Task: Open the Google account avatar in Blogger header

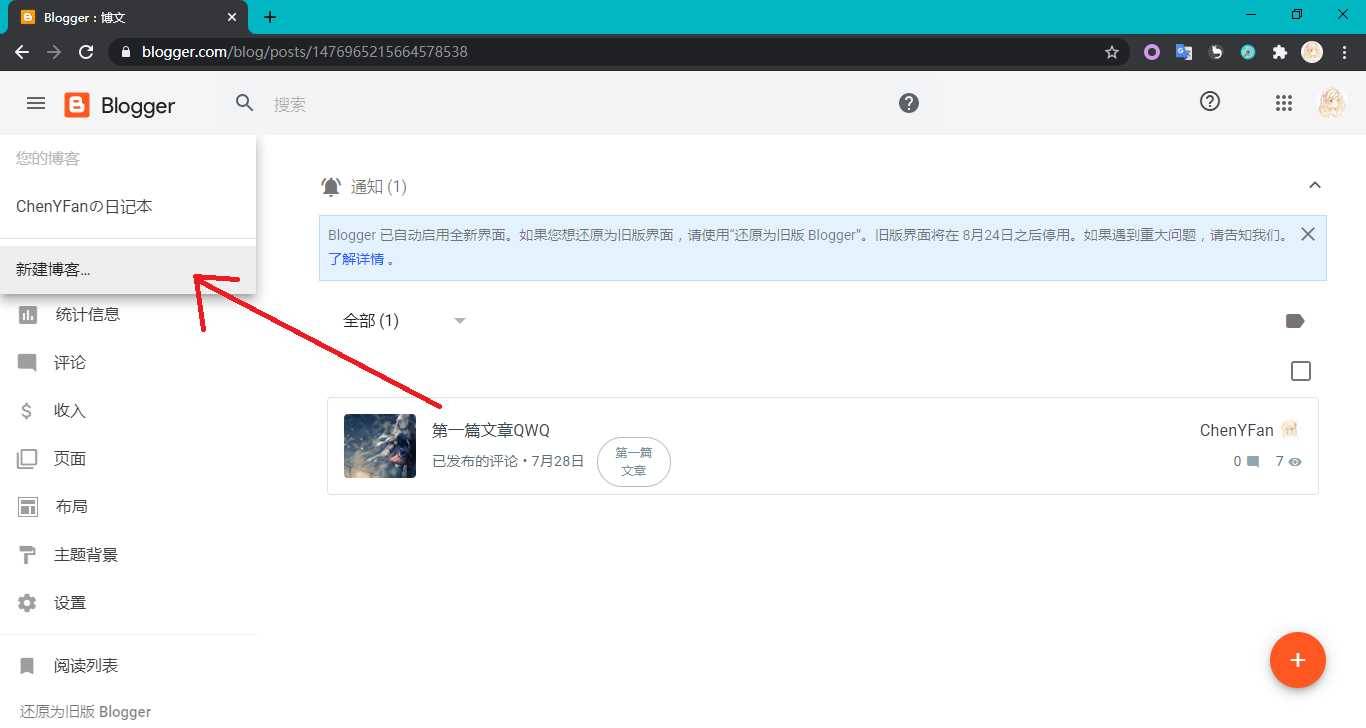Action: (1331, 103)
